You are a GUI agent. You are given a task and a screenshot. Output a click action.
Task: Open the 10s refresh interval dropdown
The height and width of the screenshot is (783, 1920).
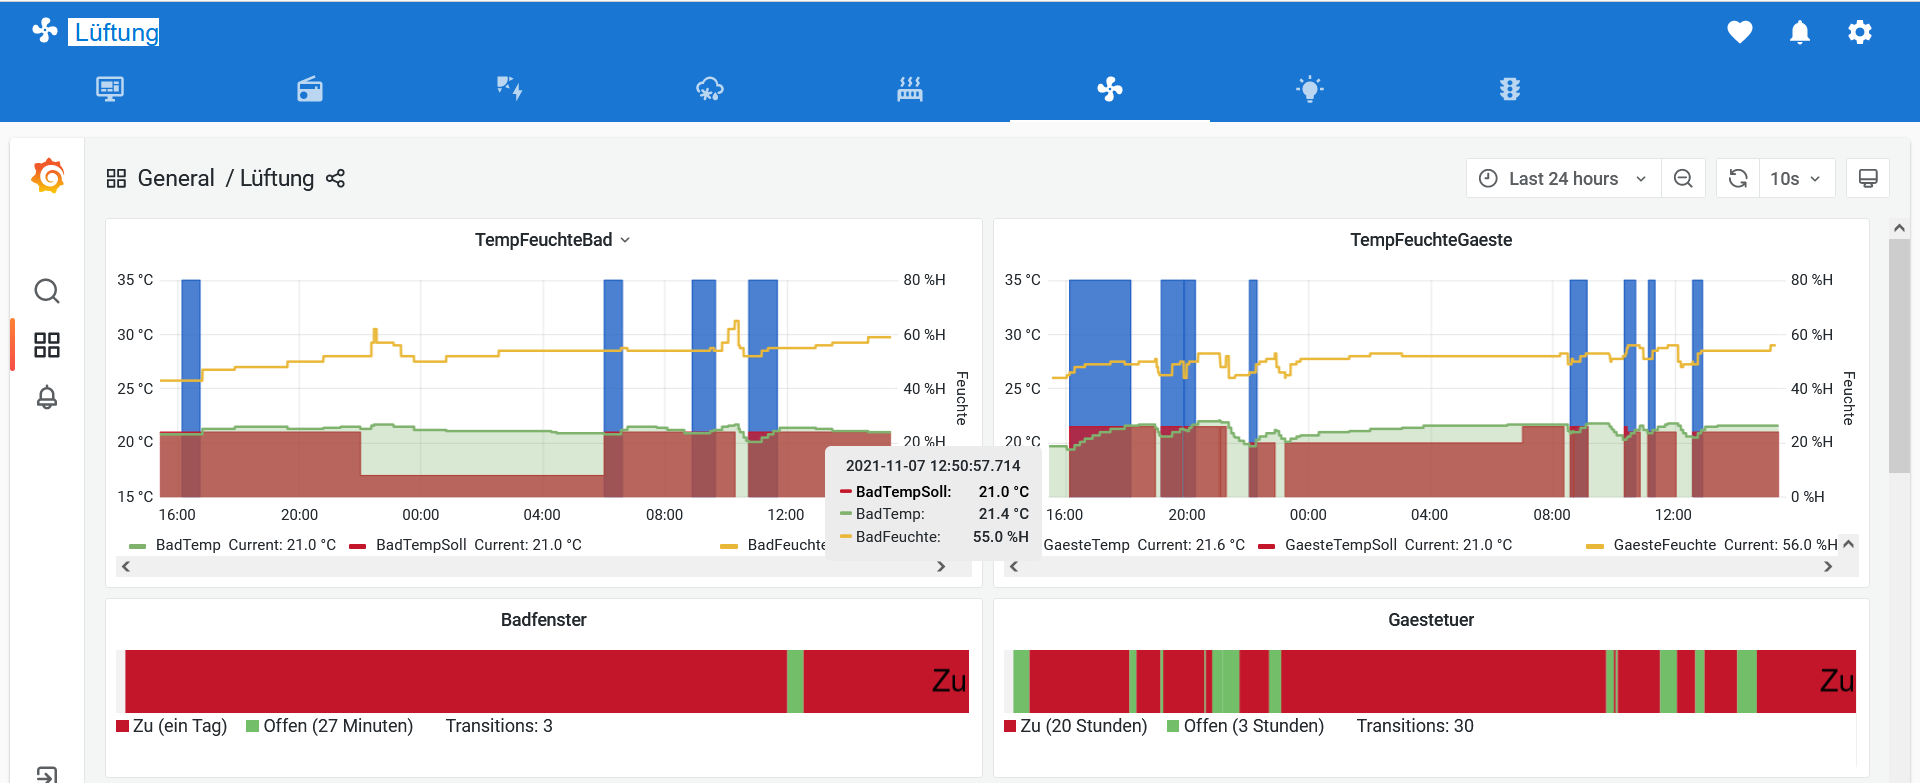[1796, 178]
